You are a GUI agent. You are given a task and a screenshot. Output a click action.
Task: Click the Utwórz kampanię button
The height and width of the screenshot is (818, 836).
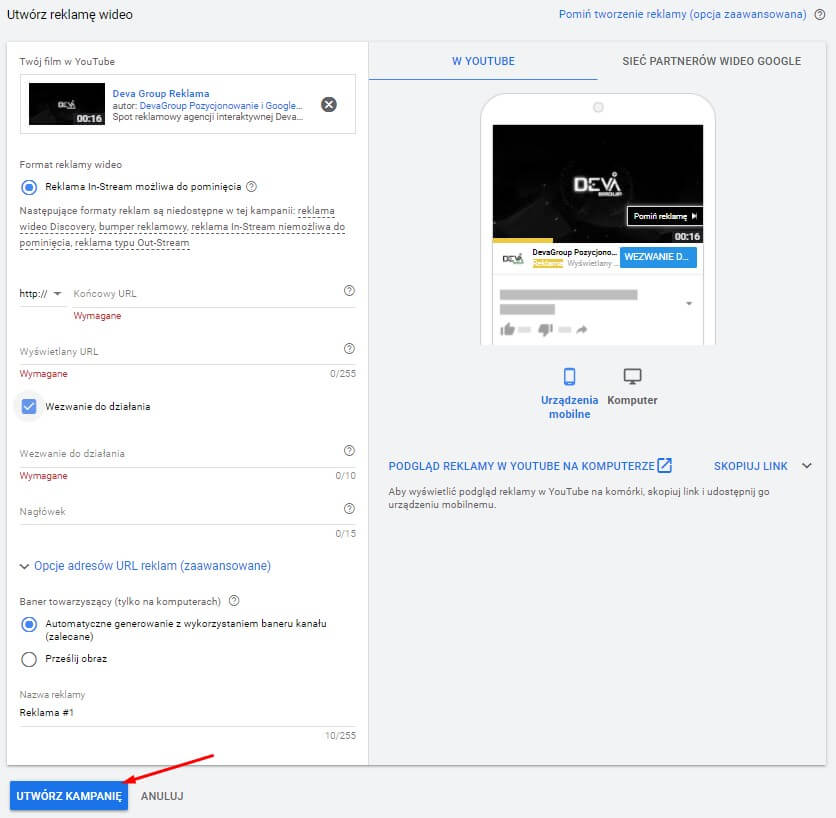[x=69, y=796]
